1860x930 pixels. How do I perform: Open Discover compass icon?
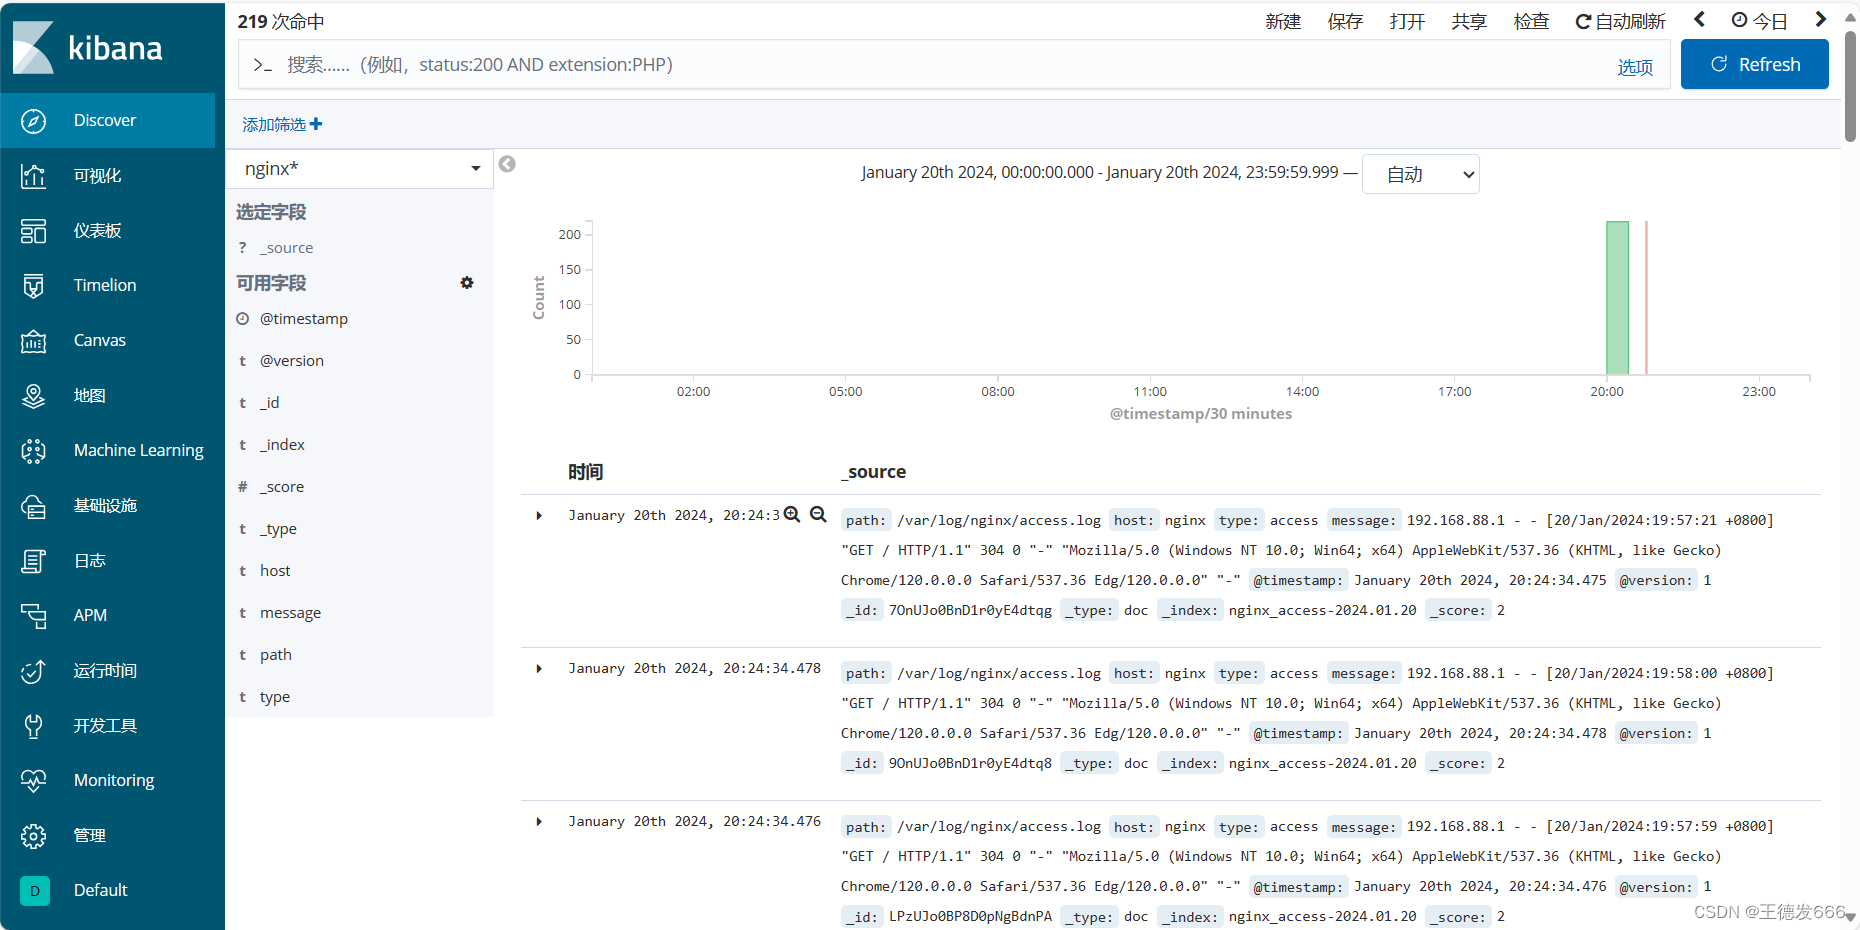coord(33,121)
